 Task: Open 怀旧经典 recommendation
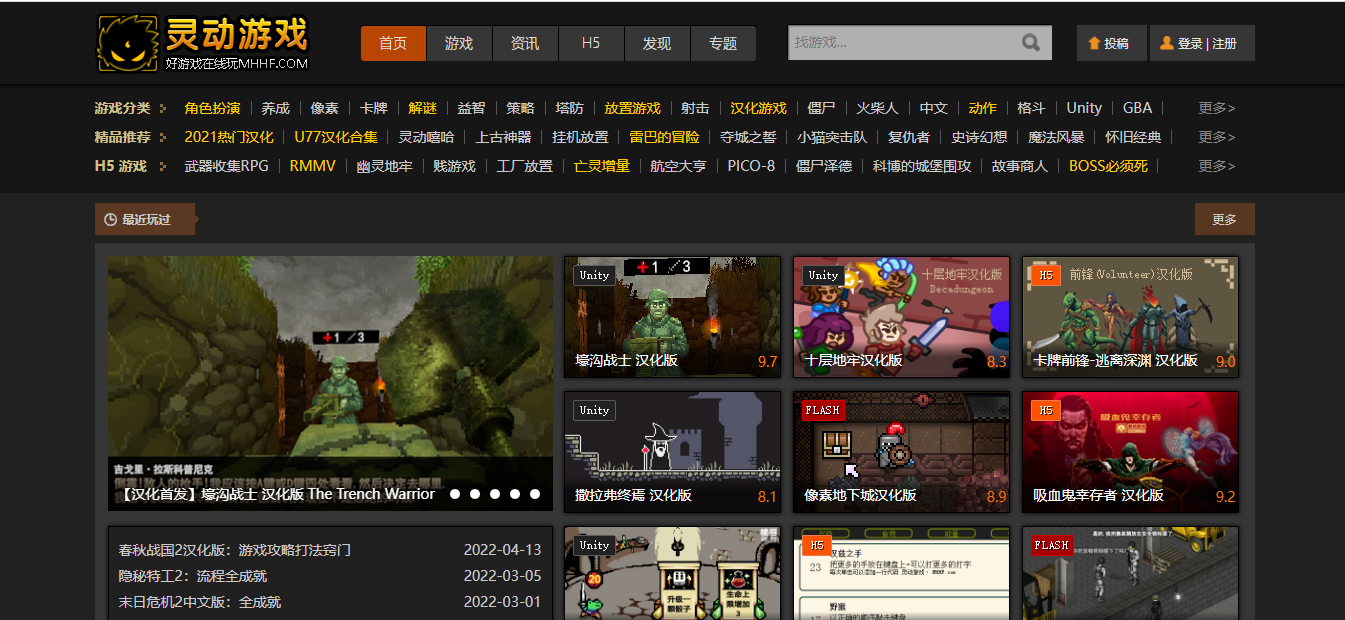point(1134,137)
